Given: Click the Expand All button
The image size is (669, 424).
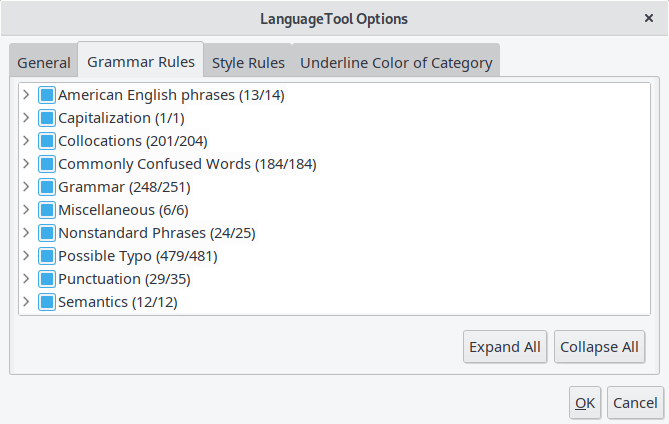Looking at the screenshot, I should pos(505,347).
